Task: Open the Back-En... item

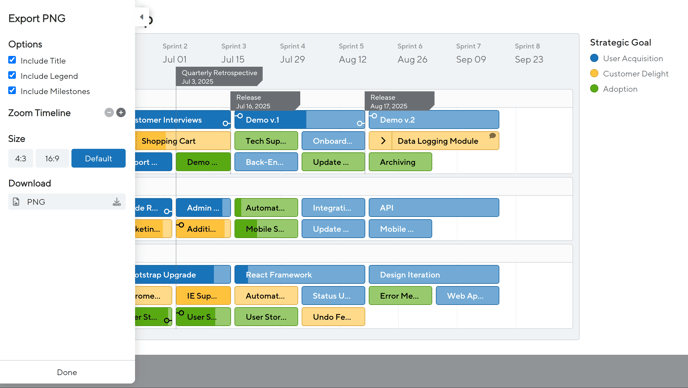Action: click(266, 162)
